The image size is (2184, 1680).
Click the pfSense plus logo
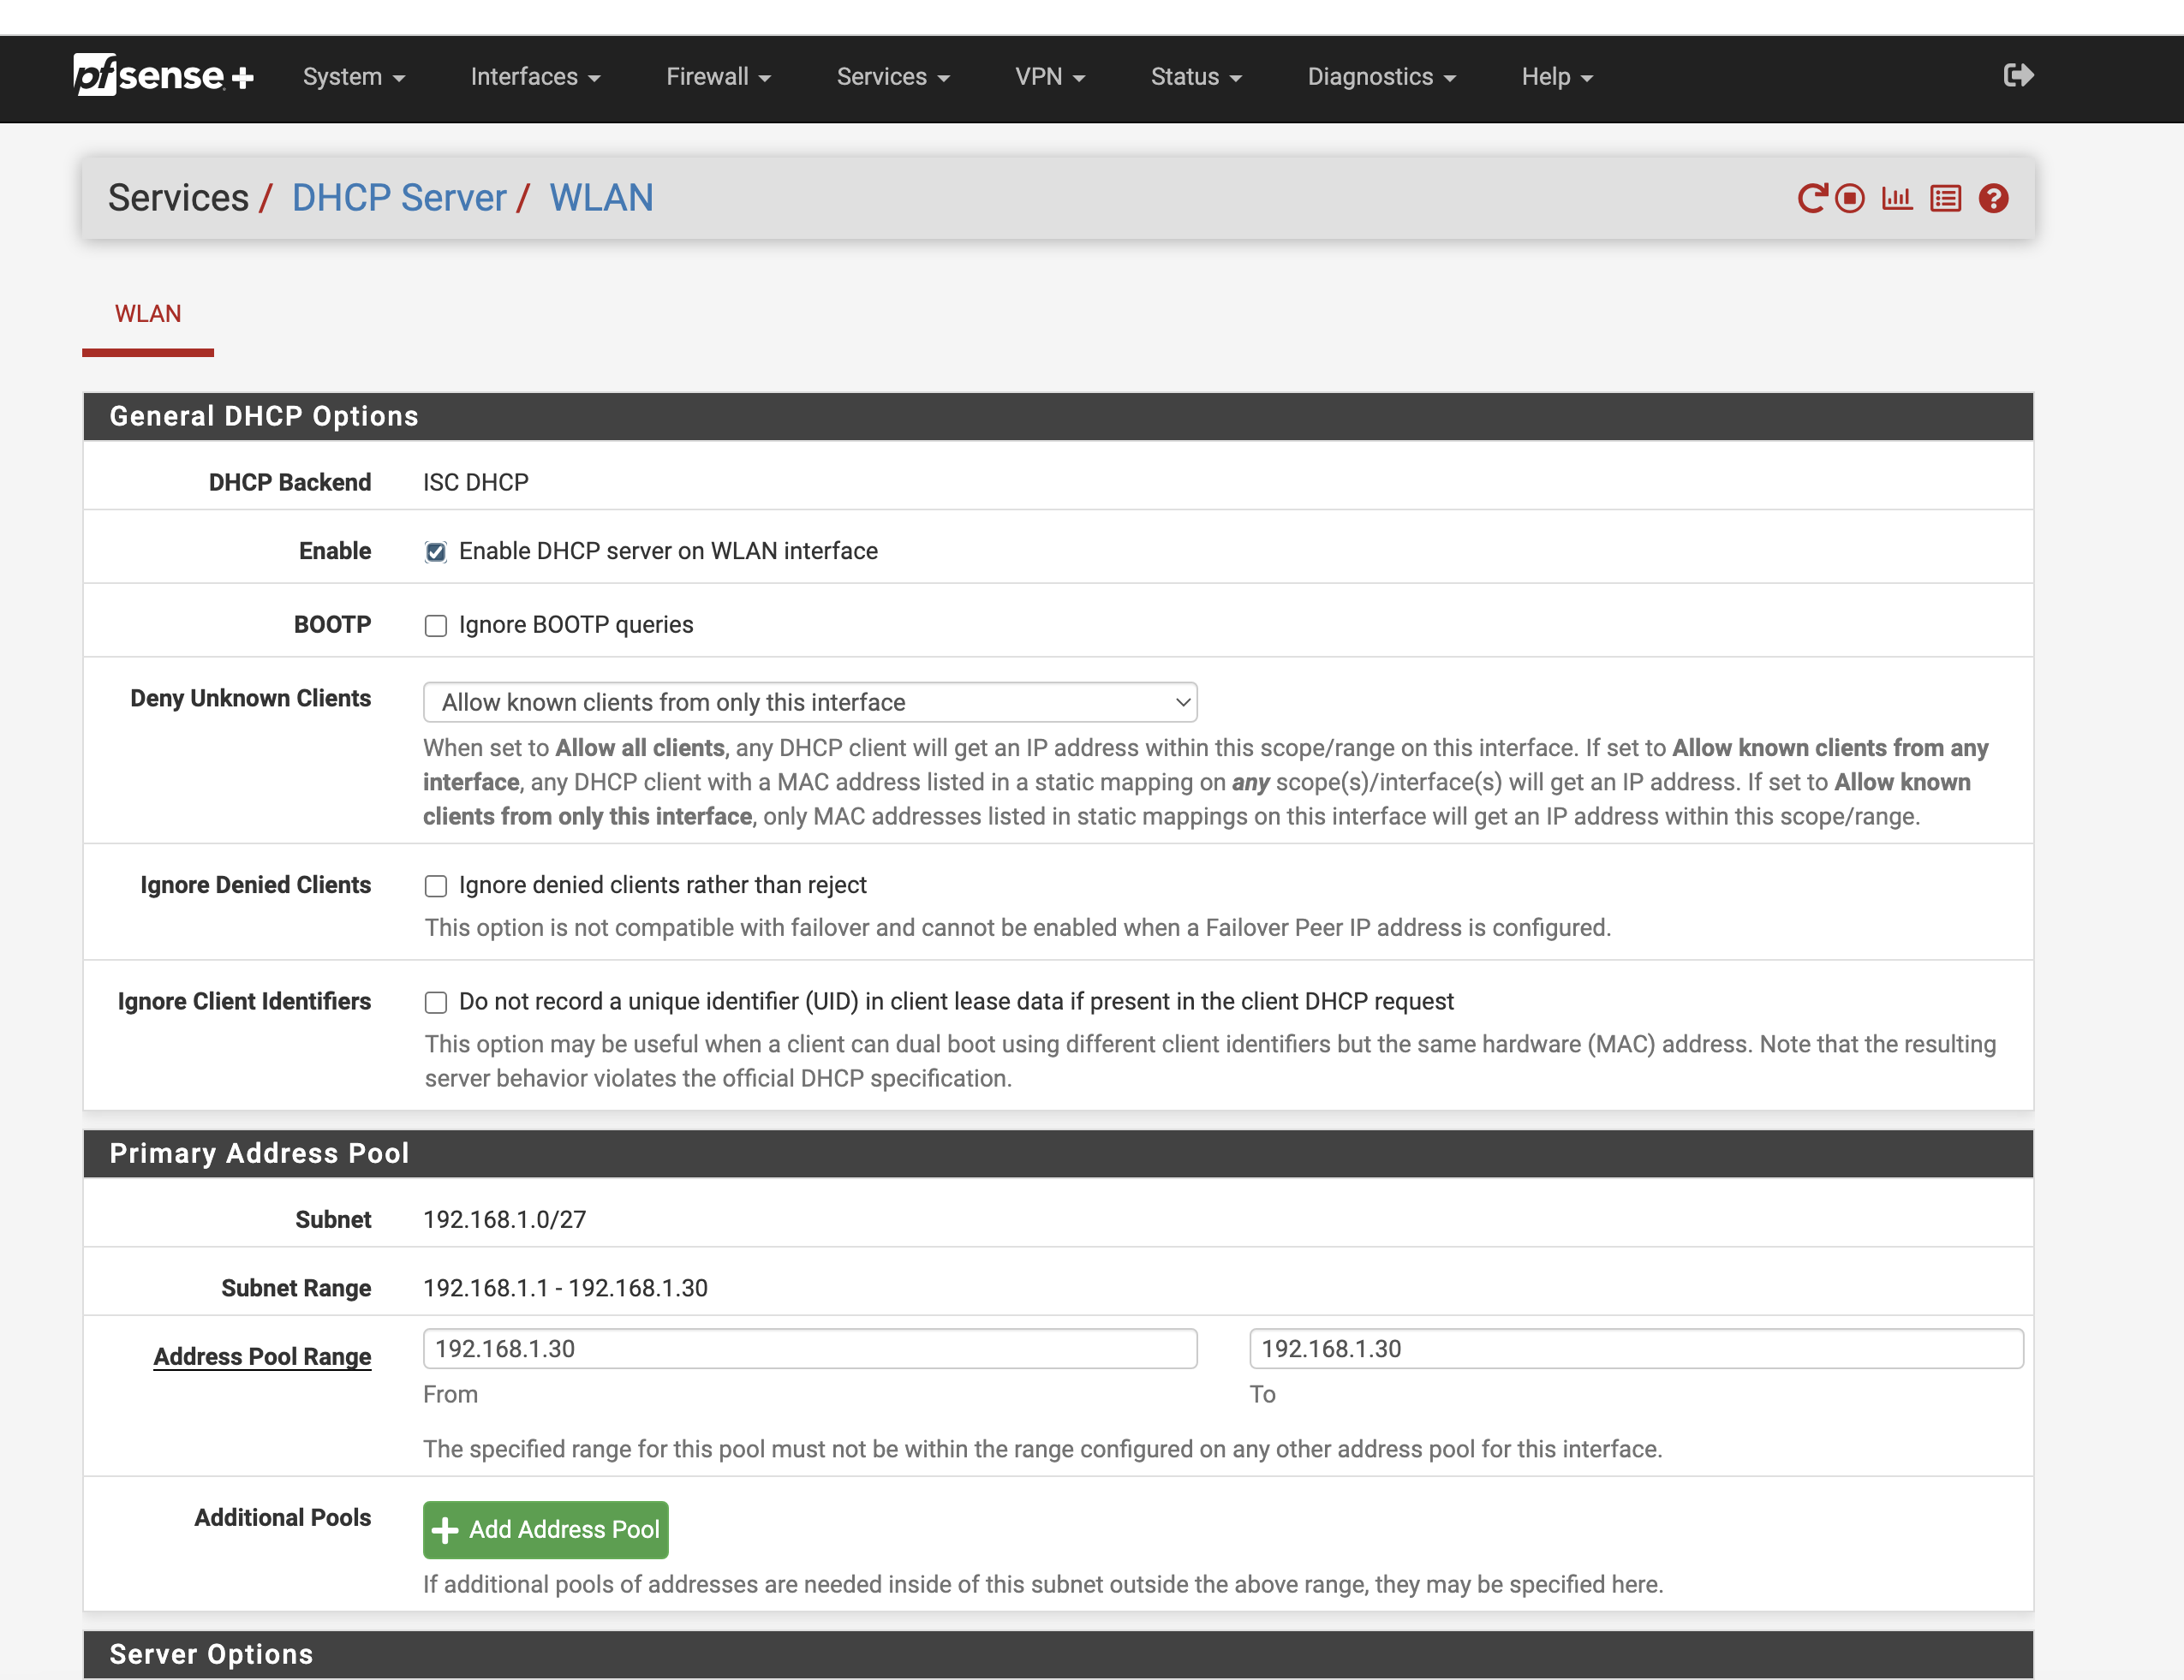(x=163, y=76)
